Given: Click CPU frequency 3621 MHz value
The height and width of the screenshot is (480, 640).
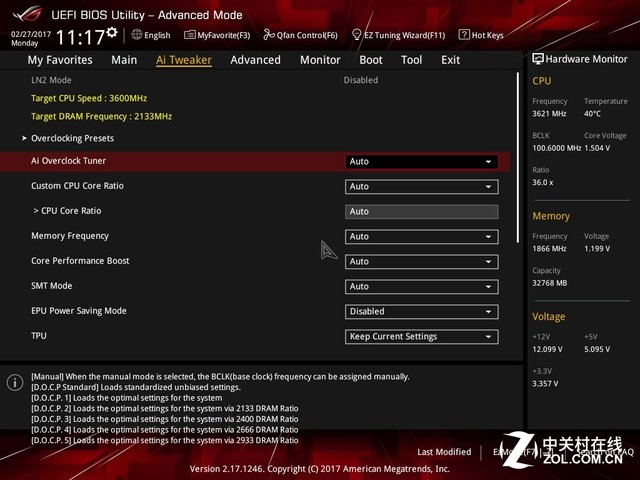Looking at the screenshot, I should tap(549, 113).
